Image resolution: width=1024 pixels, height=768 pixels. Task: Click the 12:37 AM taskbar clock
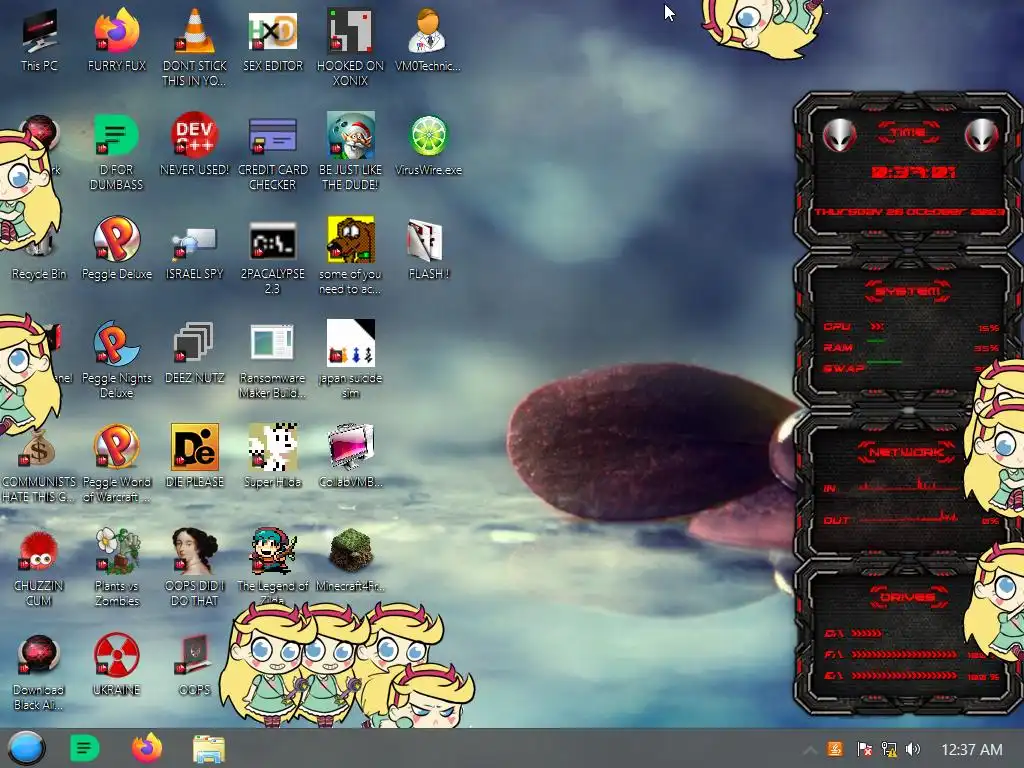[971, 750]
